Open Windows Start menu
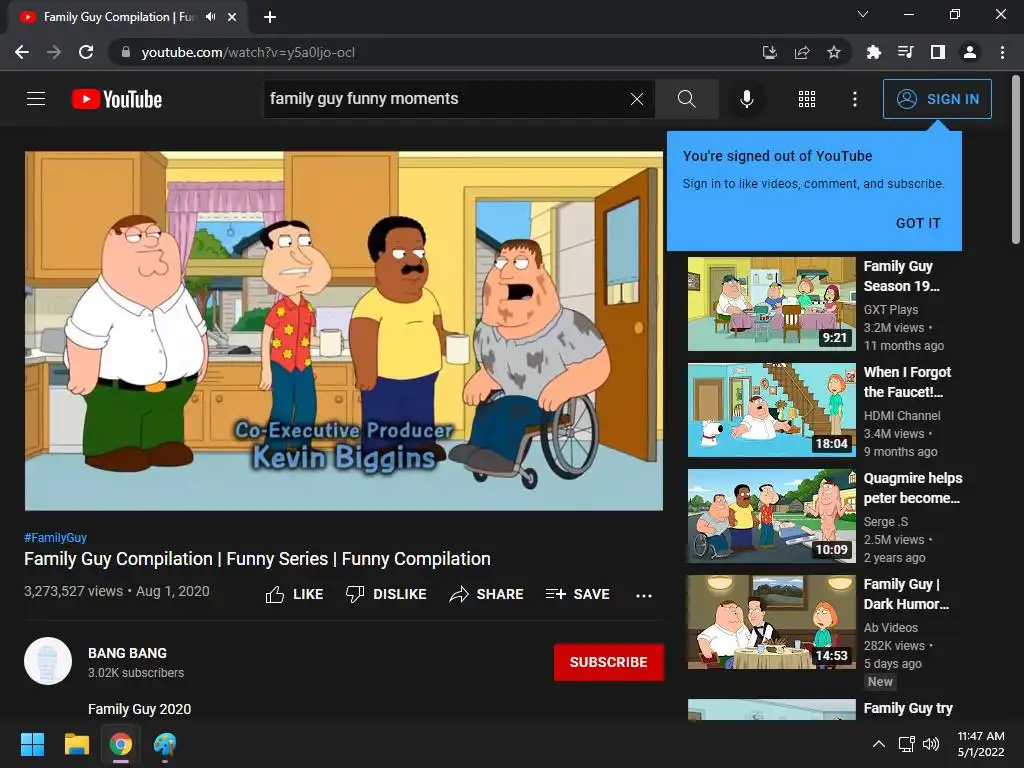This screenshot has width=1024, height=768. click(x=32, y=744)
